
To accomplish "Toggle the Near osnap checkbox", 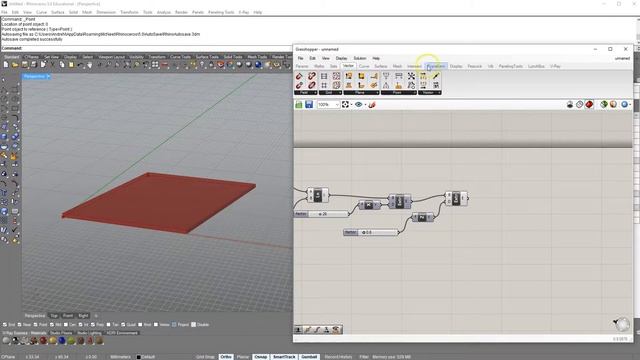I will (20, 324).
